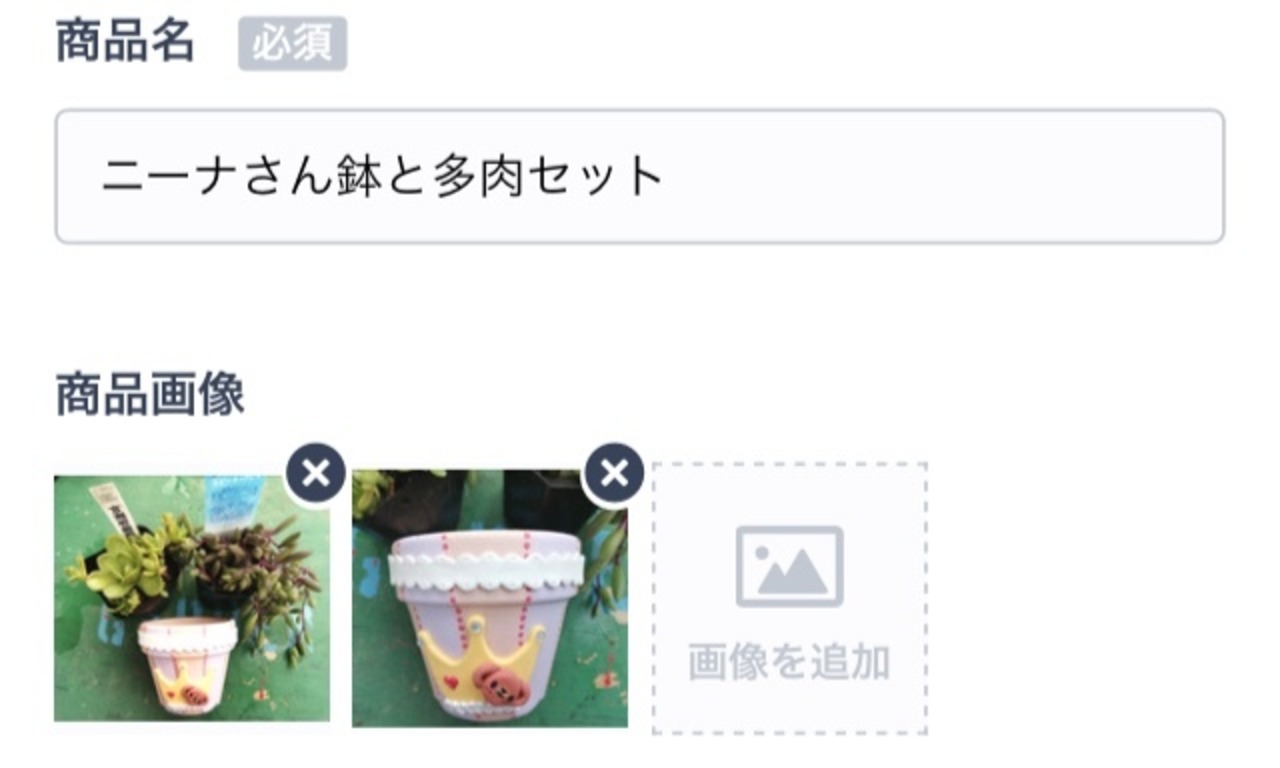This screenshot has height=768, width=1280.
Task: Open the second thumbnail showing the purple pot
Action: 490,598
